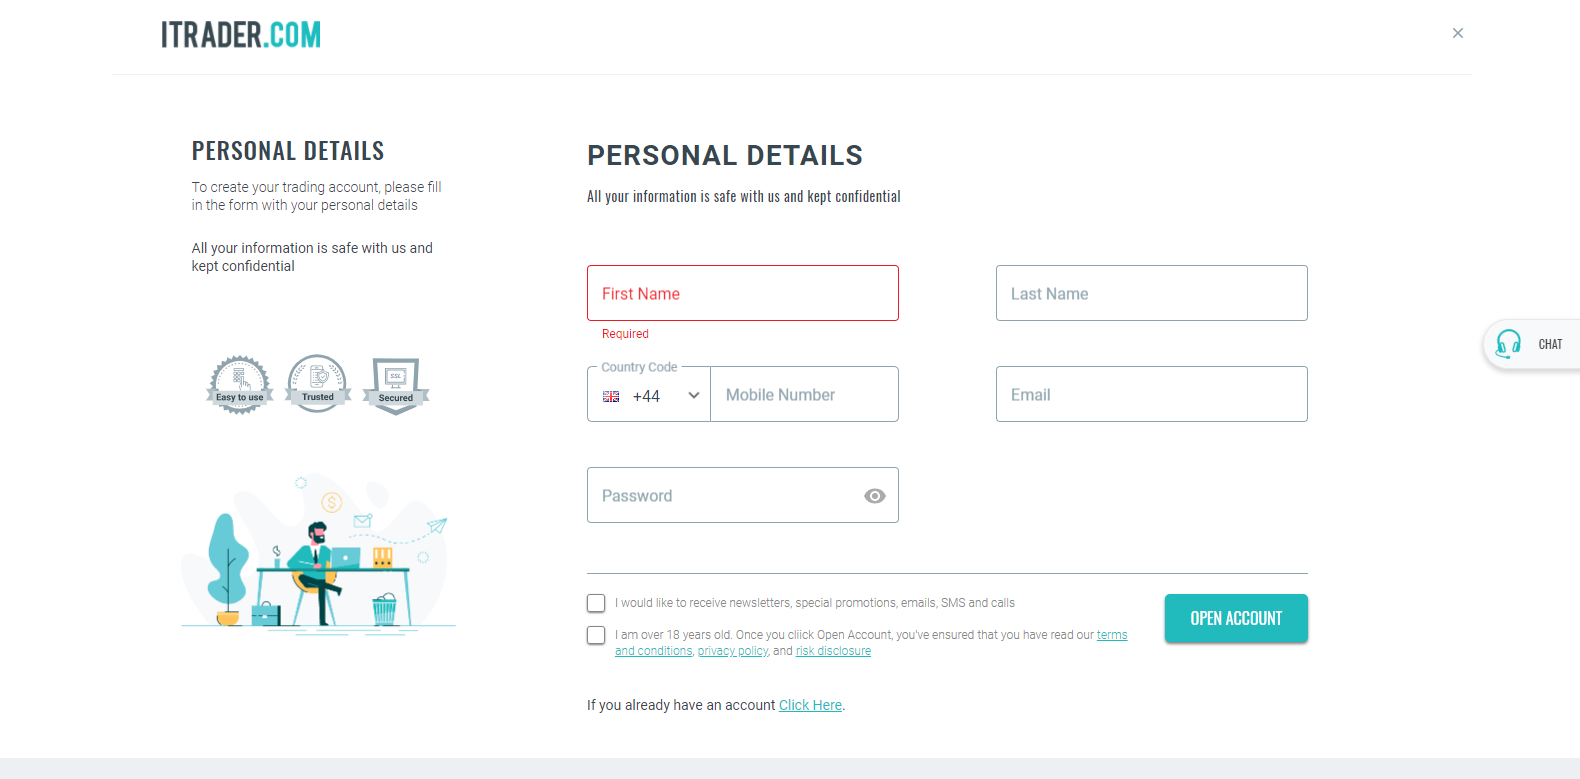The width and height of the screenshot is (1580, 779).
Task: Open the country code dropdown
Action: (x=648, y=394)
